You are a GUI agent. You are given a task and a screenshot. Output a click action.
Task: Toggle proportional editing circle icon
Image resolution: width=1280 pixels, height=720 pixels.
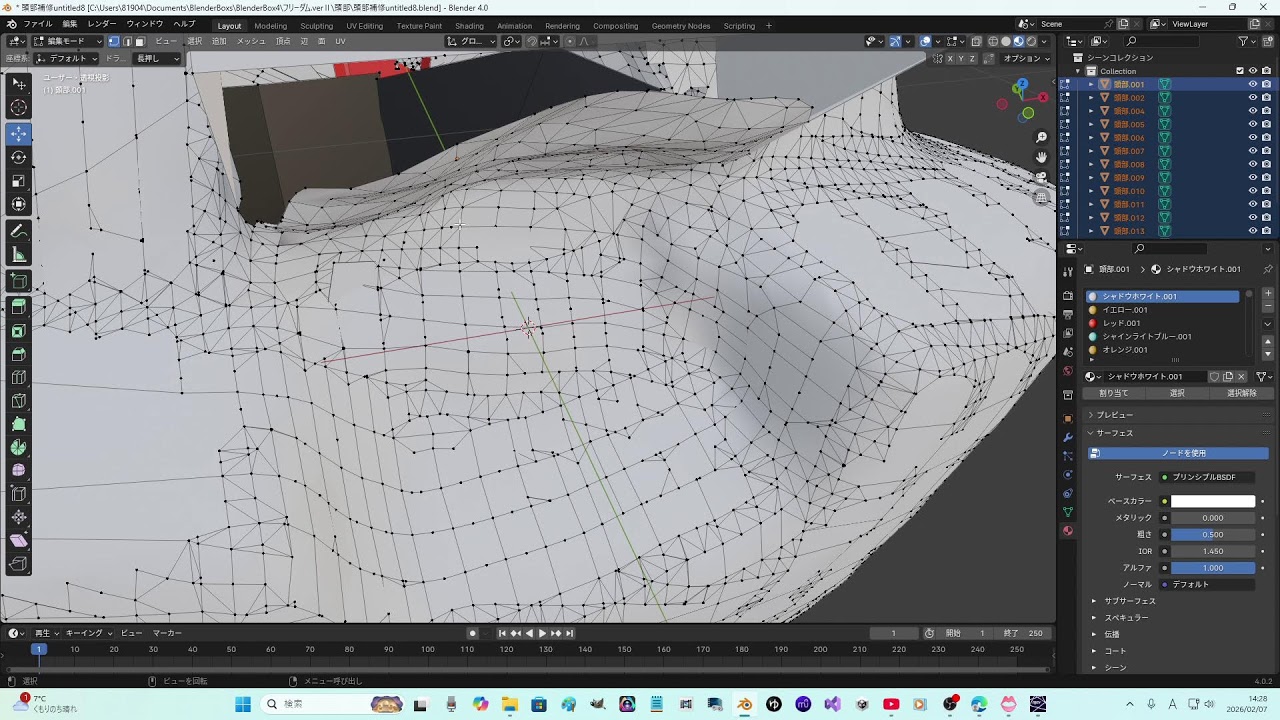(x=570, y=41)
